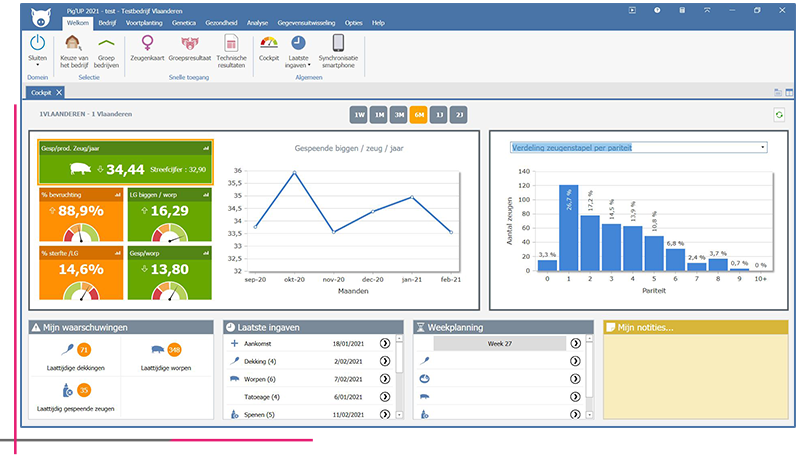Select the 2J time range
Viewport: 800px width, 471px height.
tap(458, 115)
